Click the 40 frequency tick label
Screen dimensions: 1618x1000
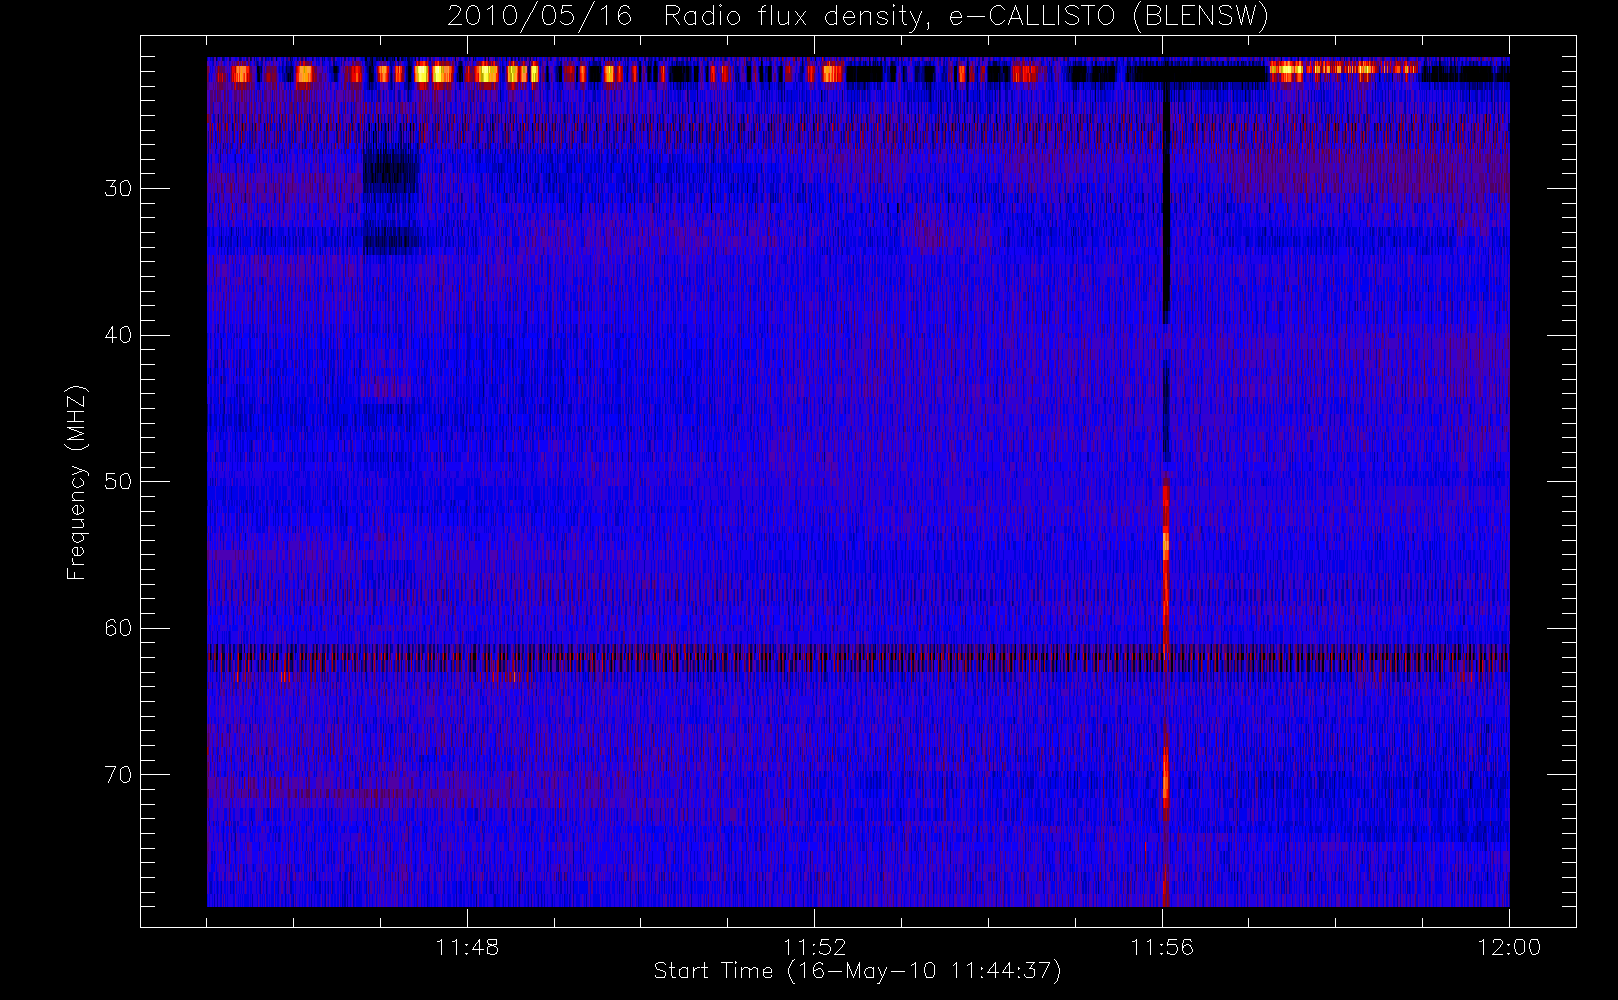point(118,335)
